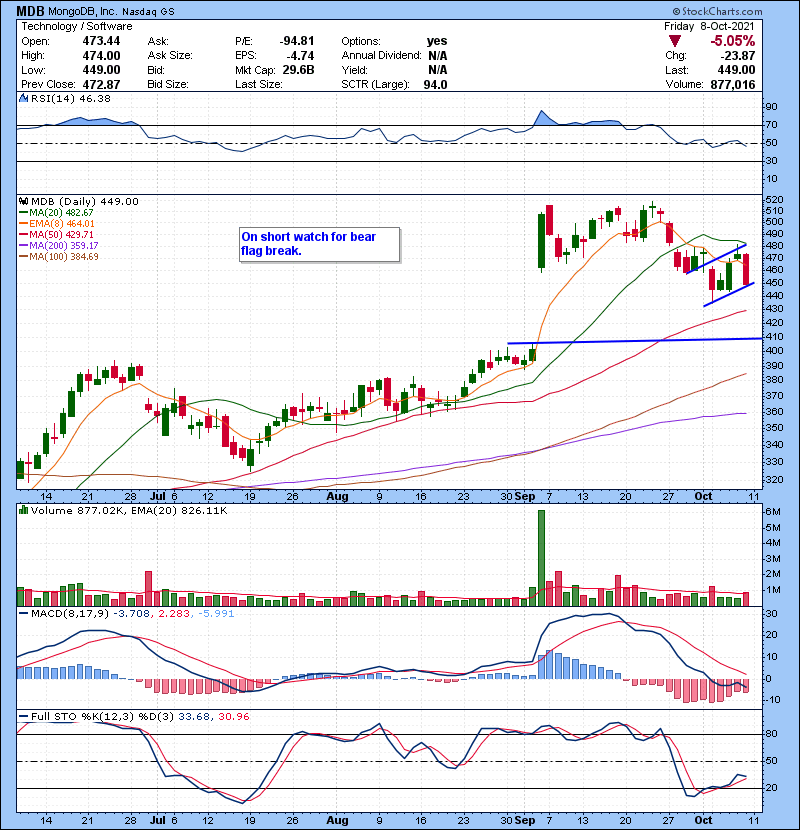This screenshot has height=830, width=800.
Task: Click the MDB (Daily) 449.00 chart title
Action: [85, 201]
